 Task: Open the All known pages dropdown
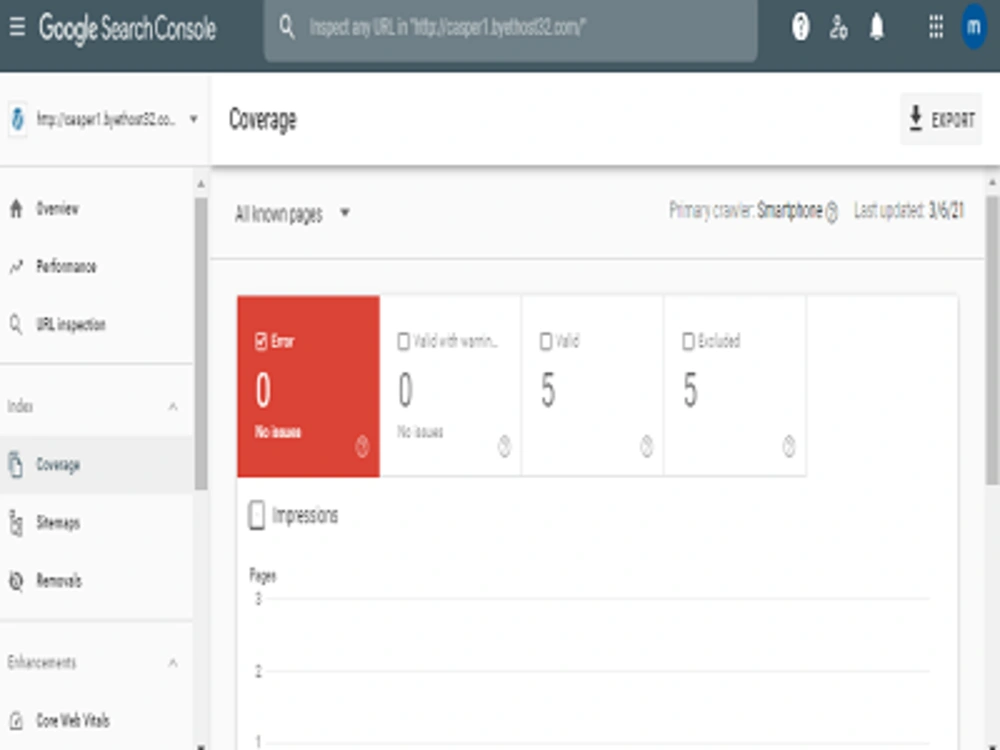(293, 214)
